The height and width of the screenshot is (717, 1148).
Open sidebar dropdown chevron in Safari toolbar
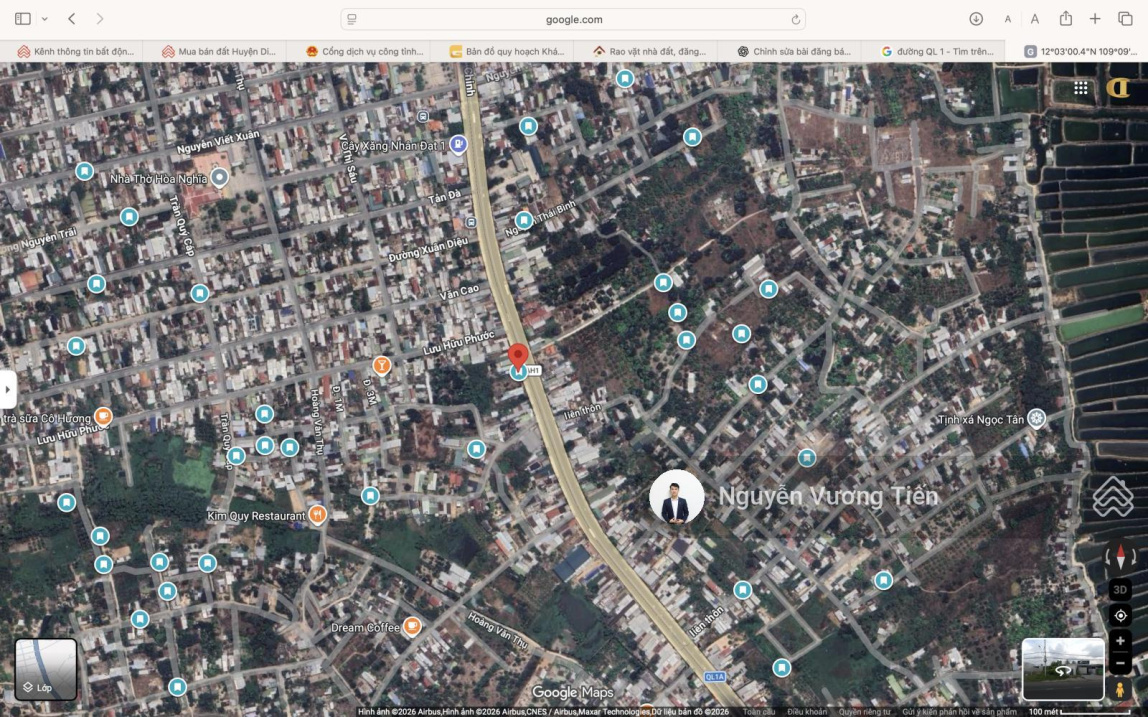click(x=44, y=19)
